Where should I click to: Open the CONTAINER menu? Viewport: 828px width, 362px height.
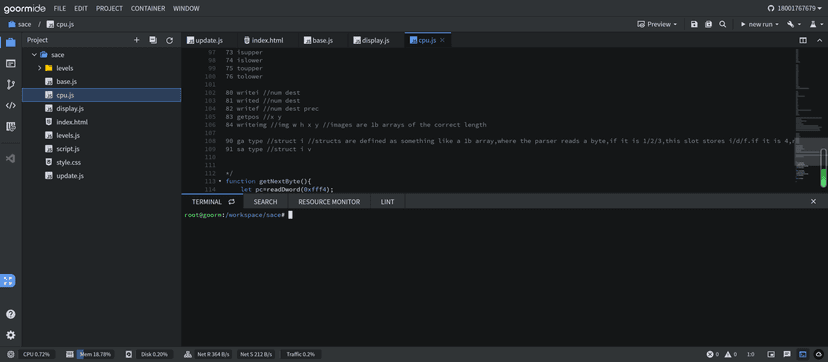(x=148, y=8)
